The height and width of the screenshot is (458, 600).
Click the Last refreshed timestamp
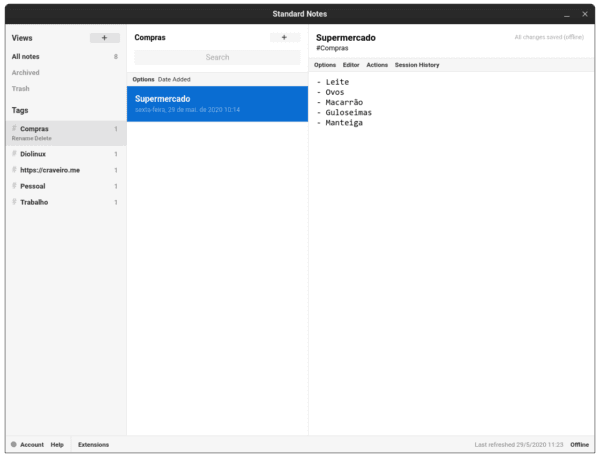[x=519, y=445]
